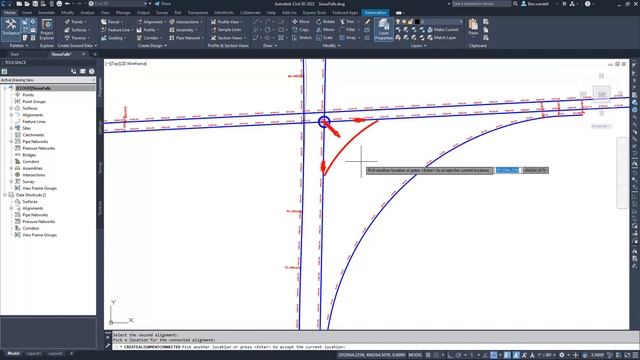Select the Mirror tool in Modify panel

(325, 30)
